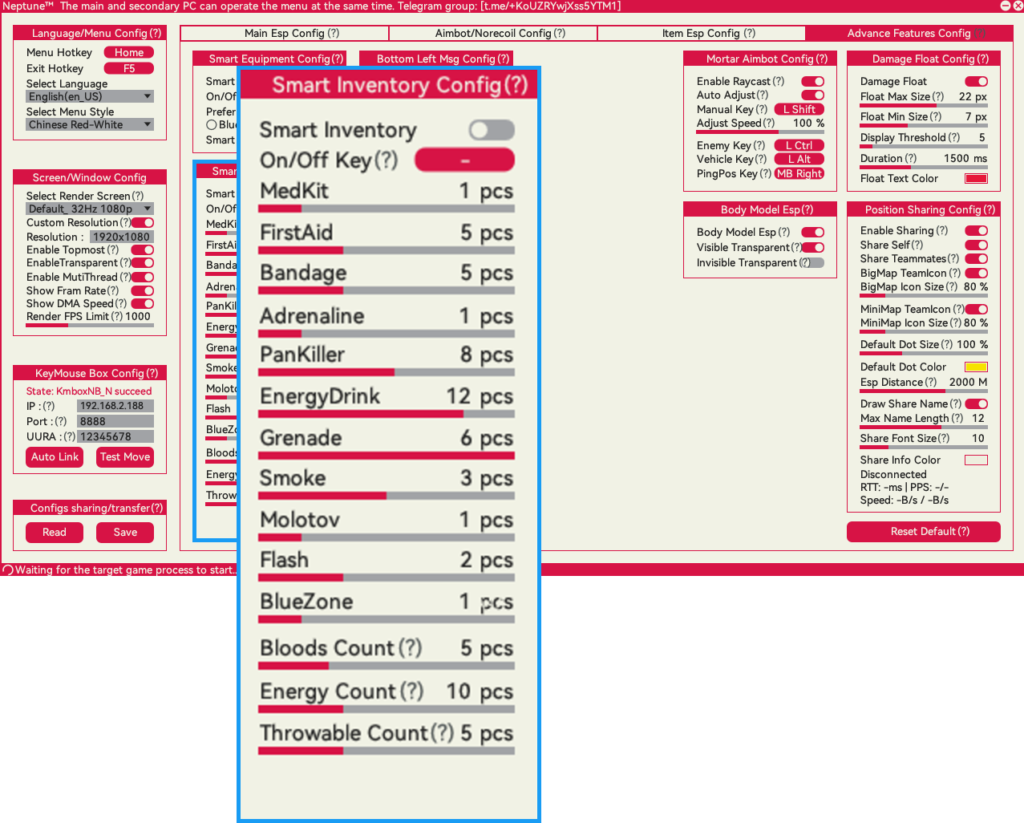Toggle MiniMap TeamIcon switch
The height and width of the screenshot is (823, 1024).
[976, 309]
